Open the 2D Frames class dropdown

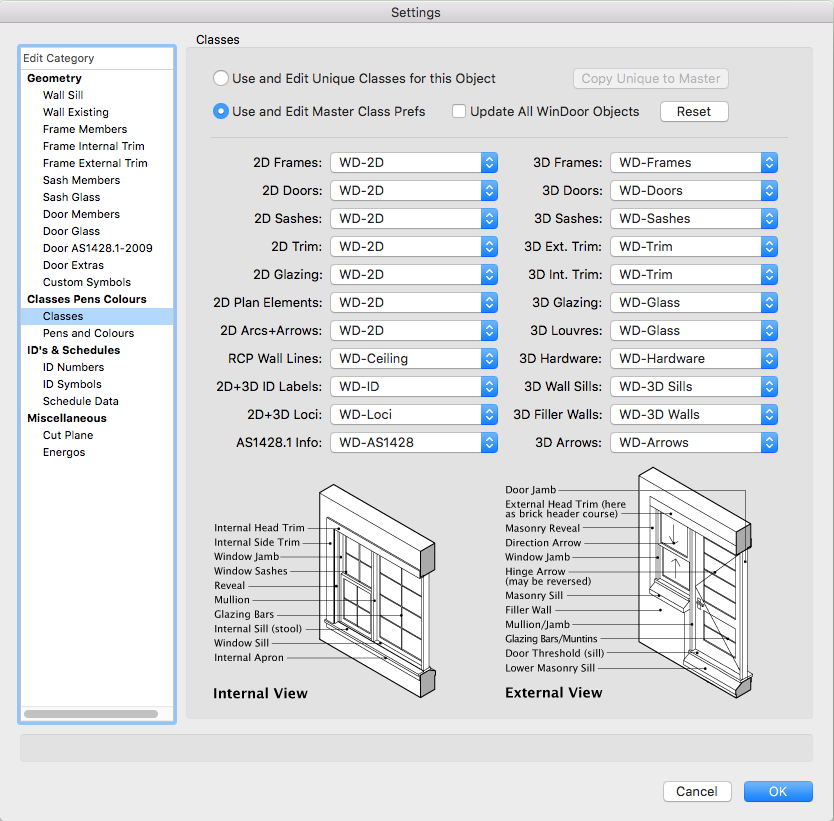413,162
